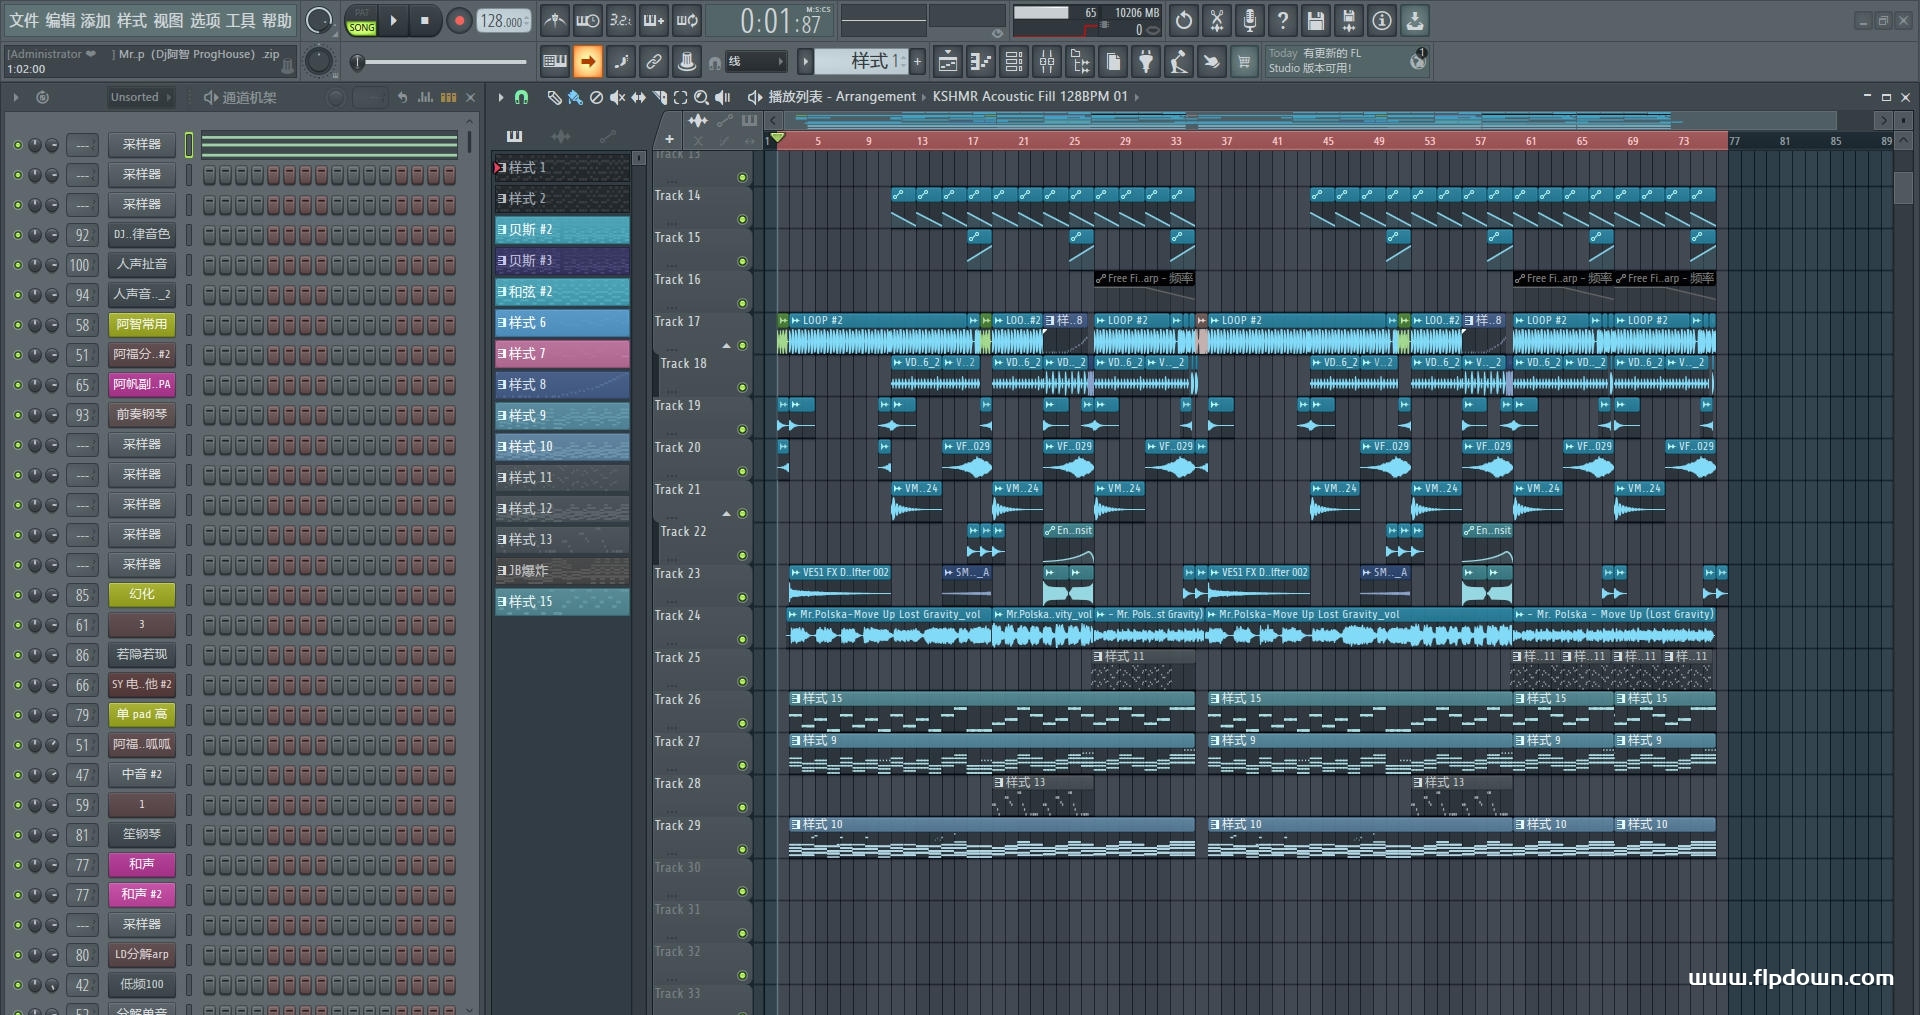Click the content library shopping cart icon

pos(1244,62)
